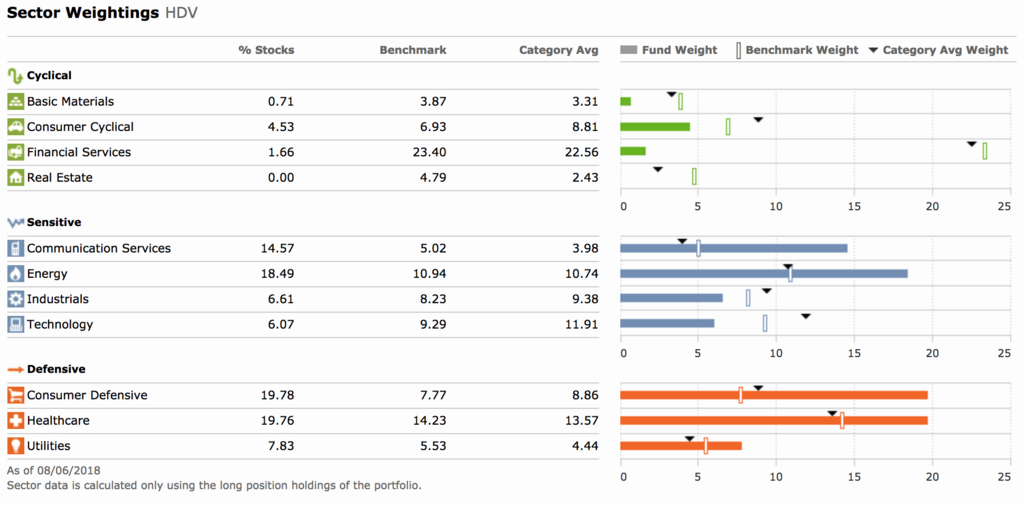Click the Sensitive category heading

tap(54, 222)
